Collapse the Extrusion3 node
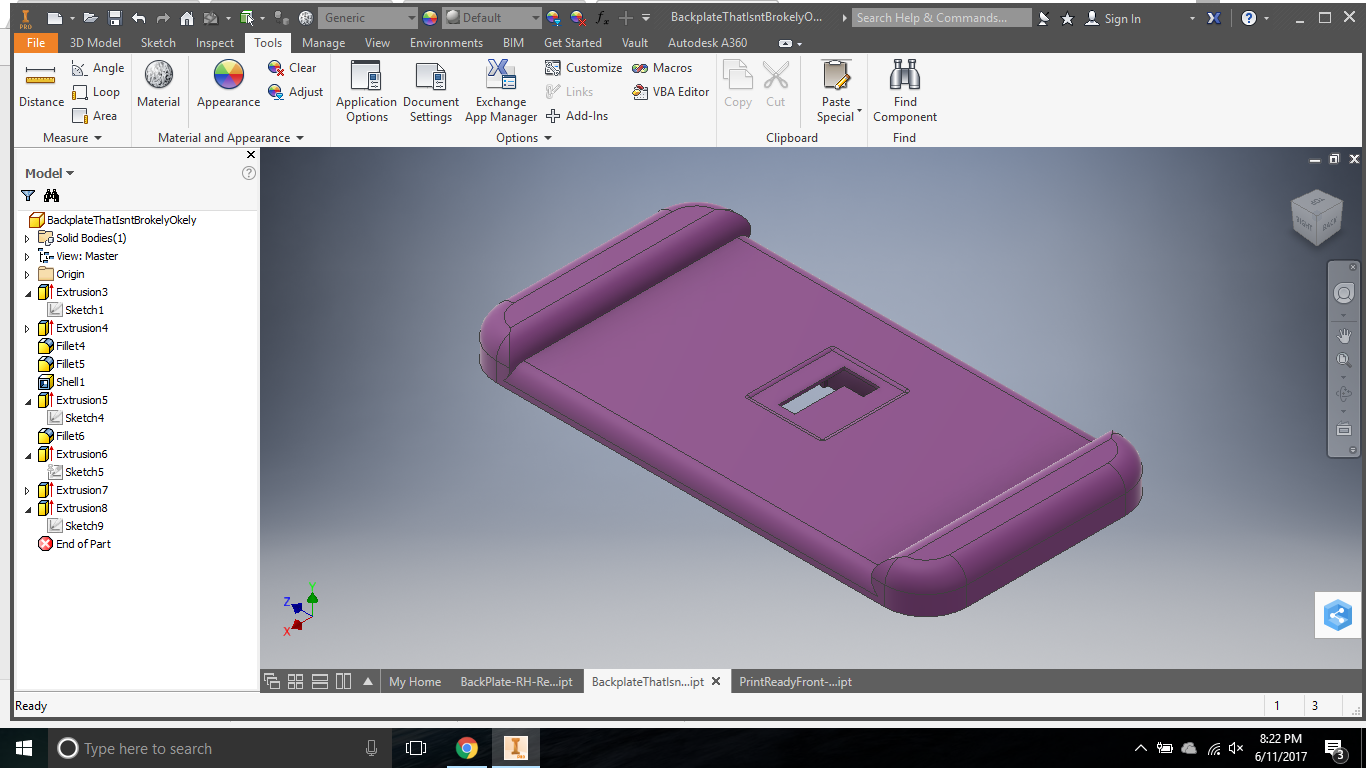The image size is (1366, 768). [27, 293]
